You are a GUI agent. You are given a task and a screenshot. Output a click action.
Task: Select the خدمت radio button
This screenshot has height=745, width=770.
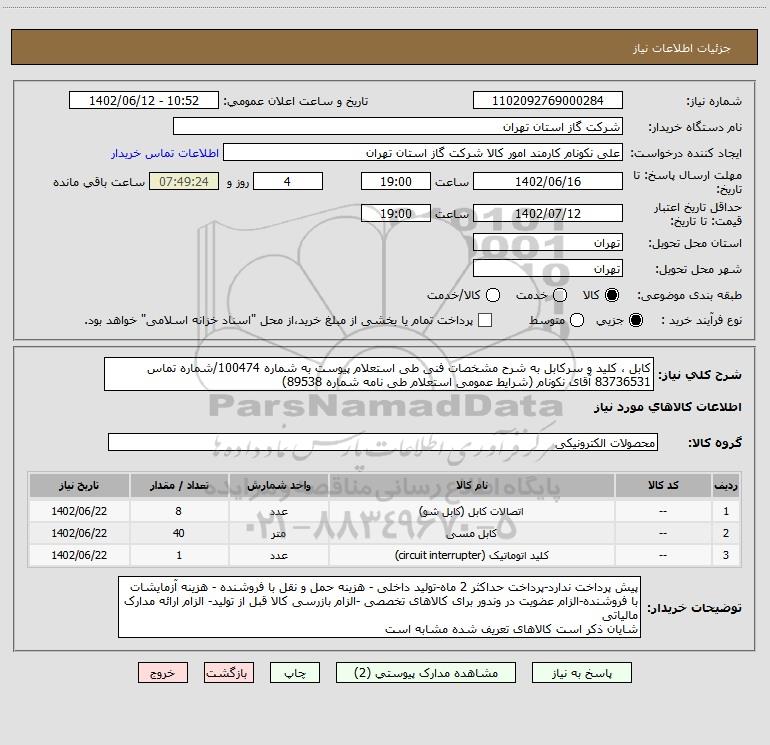click(x=560, y=295)
